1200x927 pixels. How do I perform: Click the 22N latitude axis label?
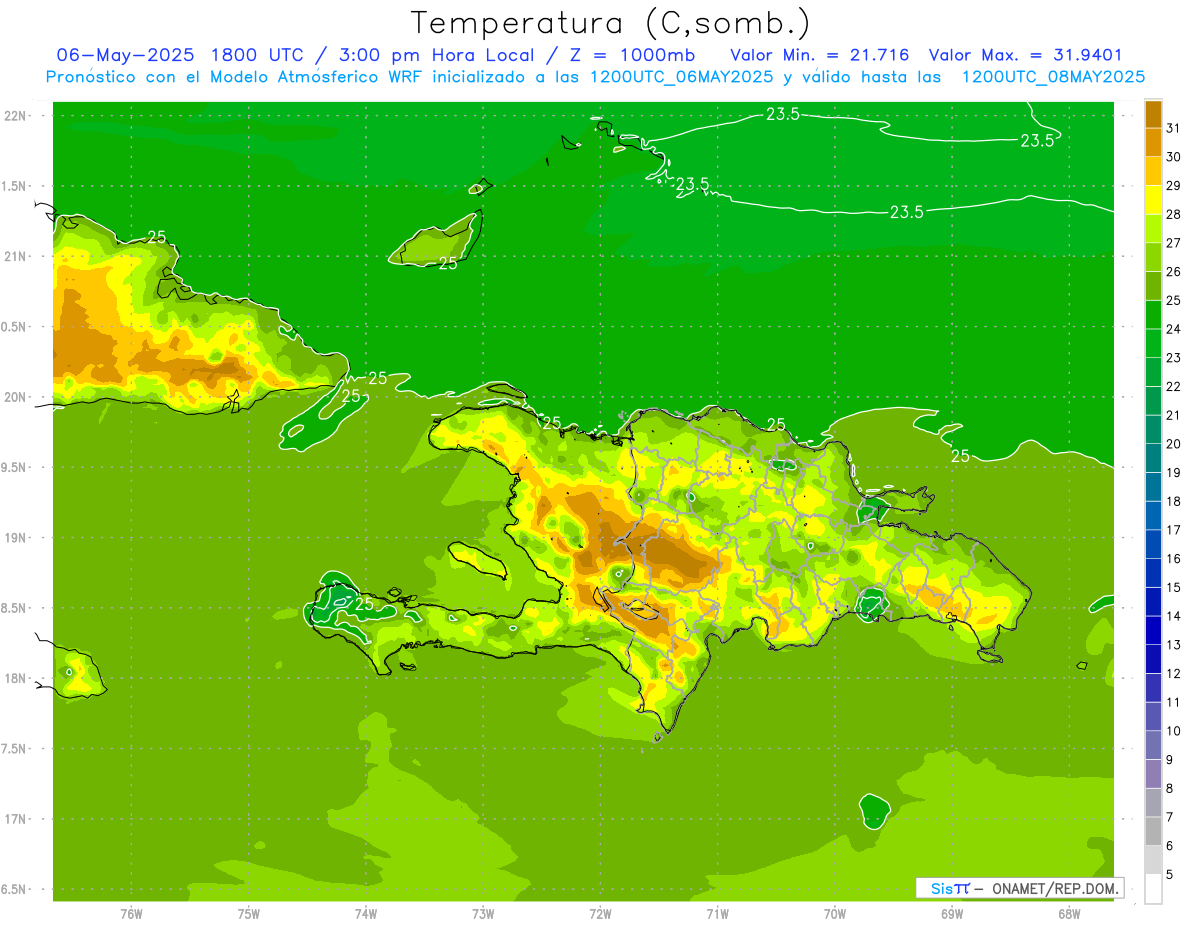coord(17,116)
